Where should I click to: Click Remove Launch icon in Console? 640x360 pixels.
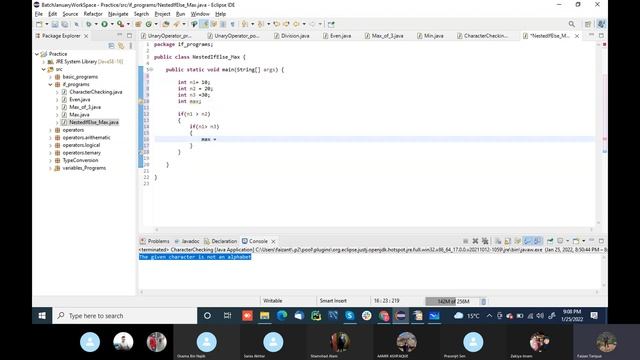pyautogui.click(x=475, y=241)
